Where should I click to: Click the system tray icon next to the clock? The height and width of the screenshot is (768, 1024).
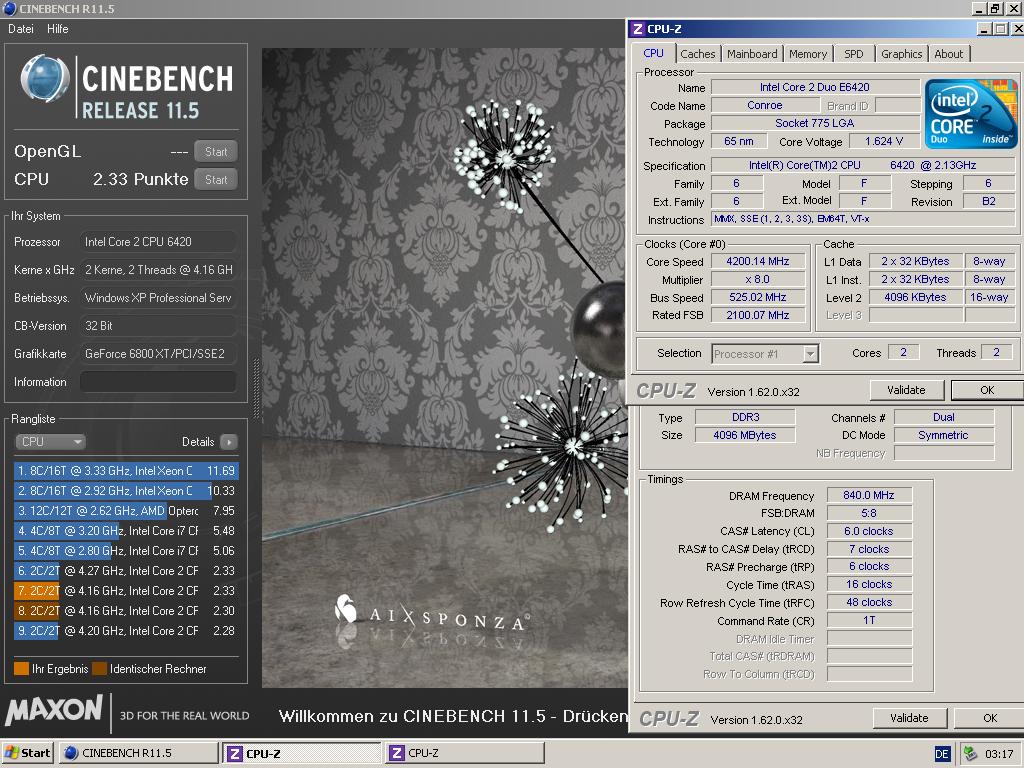coord(970,754)
